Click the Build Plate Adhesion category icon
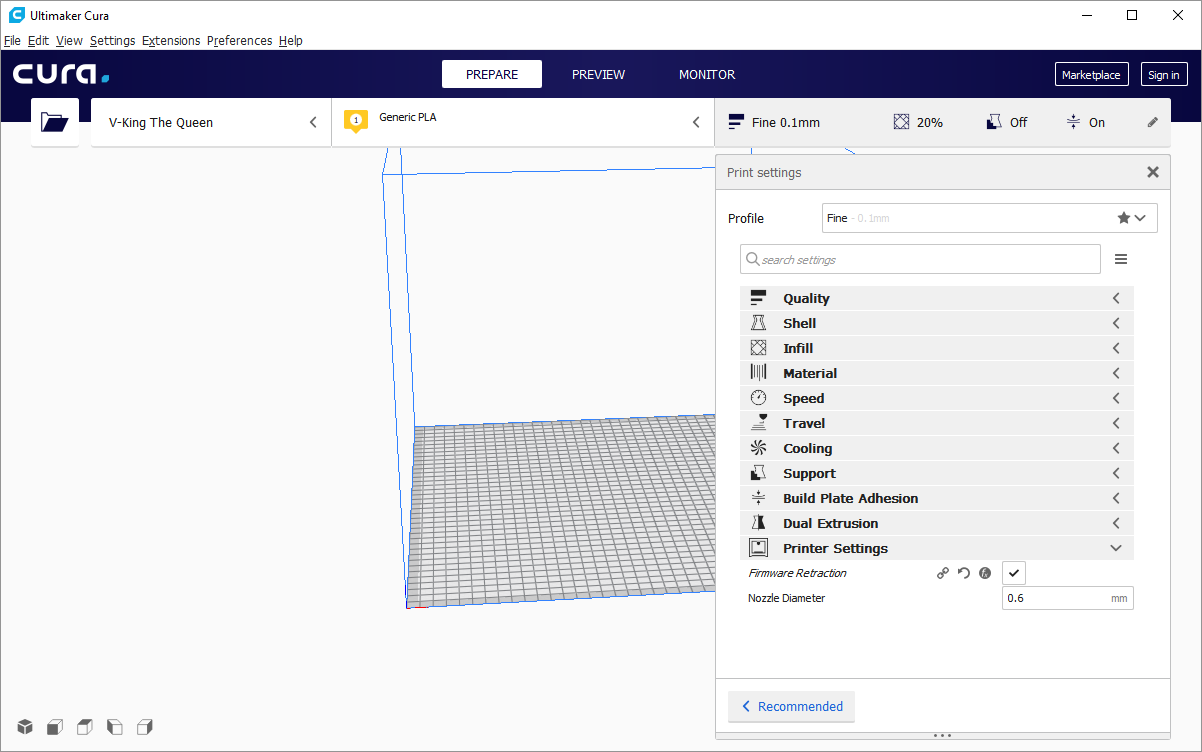The width and height of the screenshot is (1202, 752). coord(758,498)
